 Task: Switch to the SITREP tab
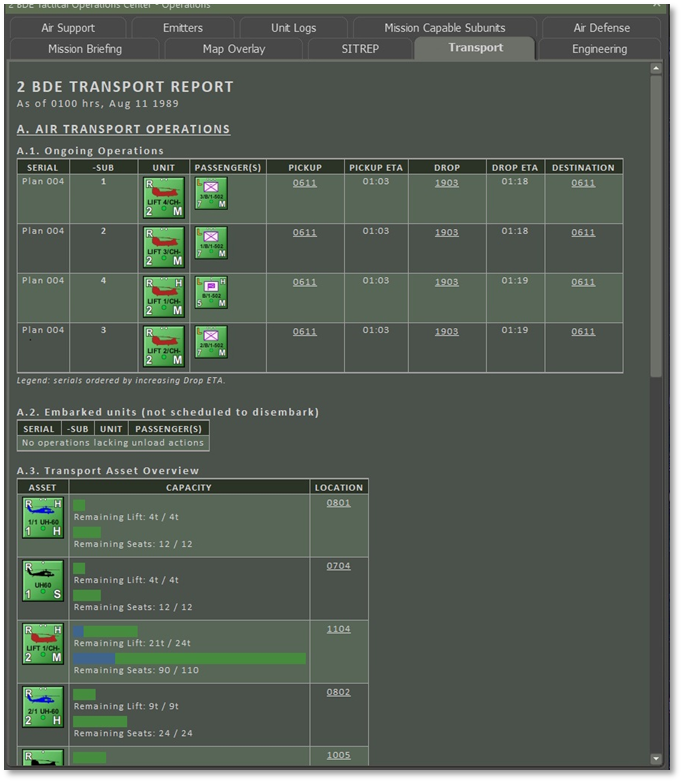358,49
